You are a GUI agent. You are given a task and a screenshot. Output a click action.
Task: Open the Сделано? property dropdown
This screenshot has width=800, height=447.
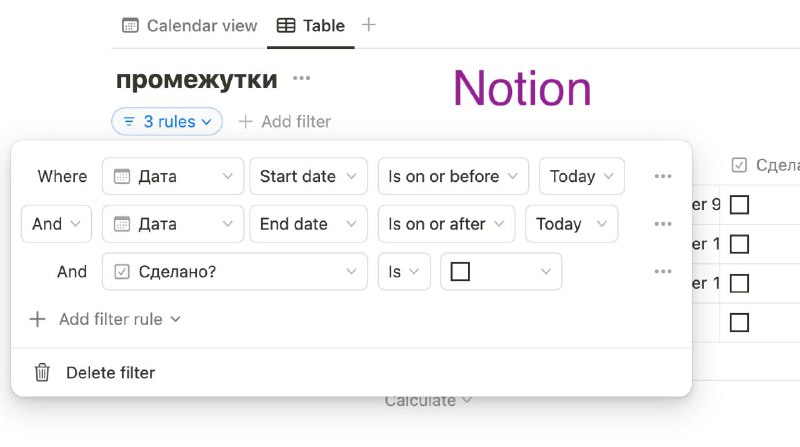tap(235, 271)
